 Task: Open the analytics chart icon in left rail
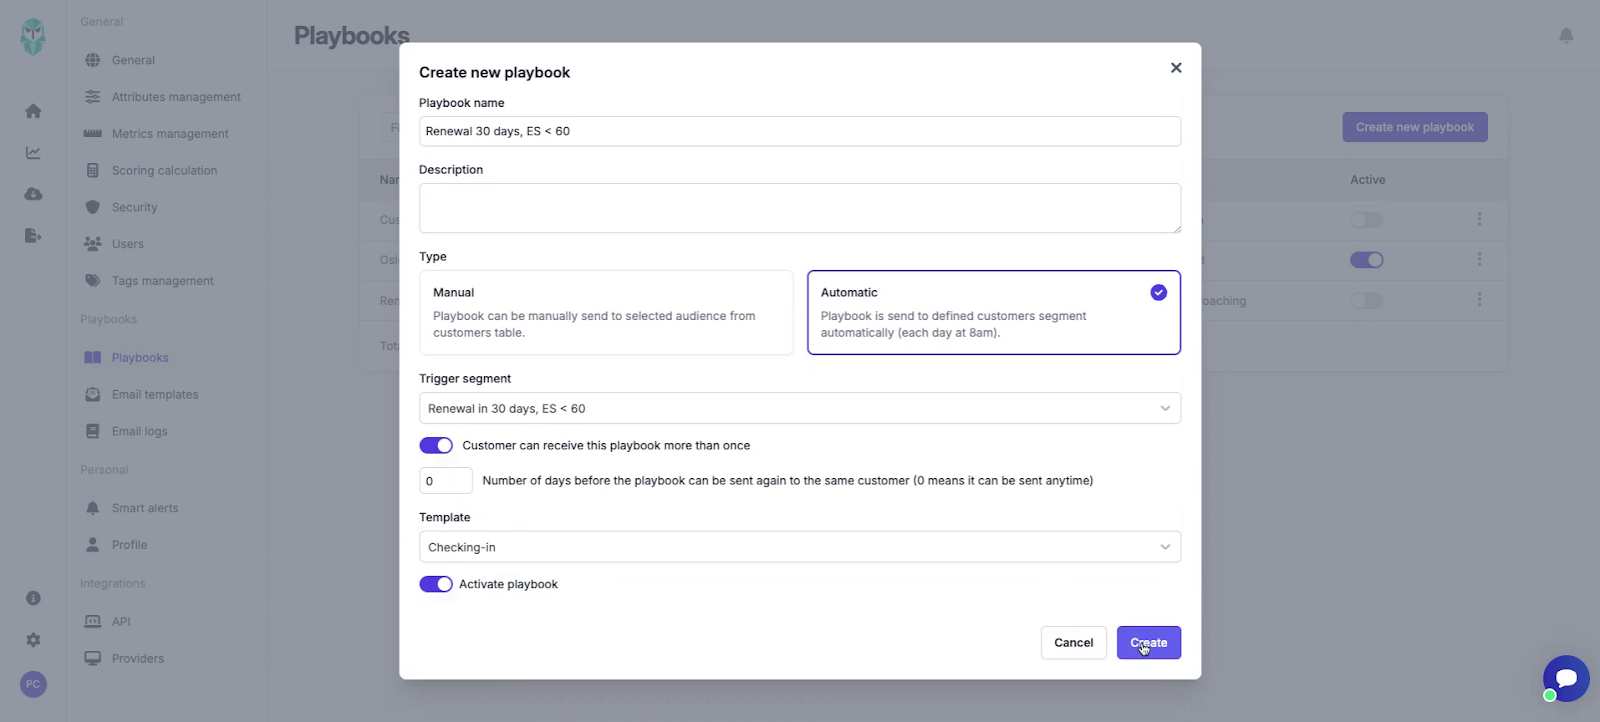point(33,153)
